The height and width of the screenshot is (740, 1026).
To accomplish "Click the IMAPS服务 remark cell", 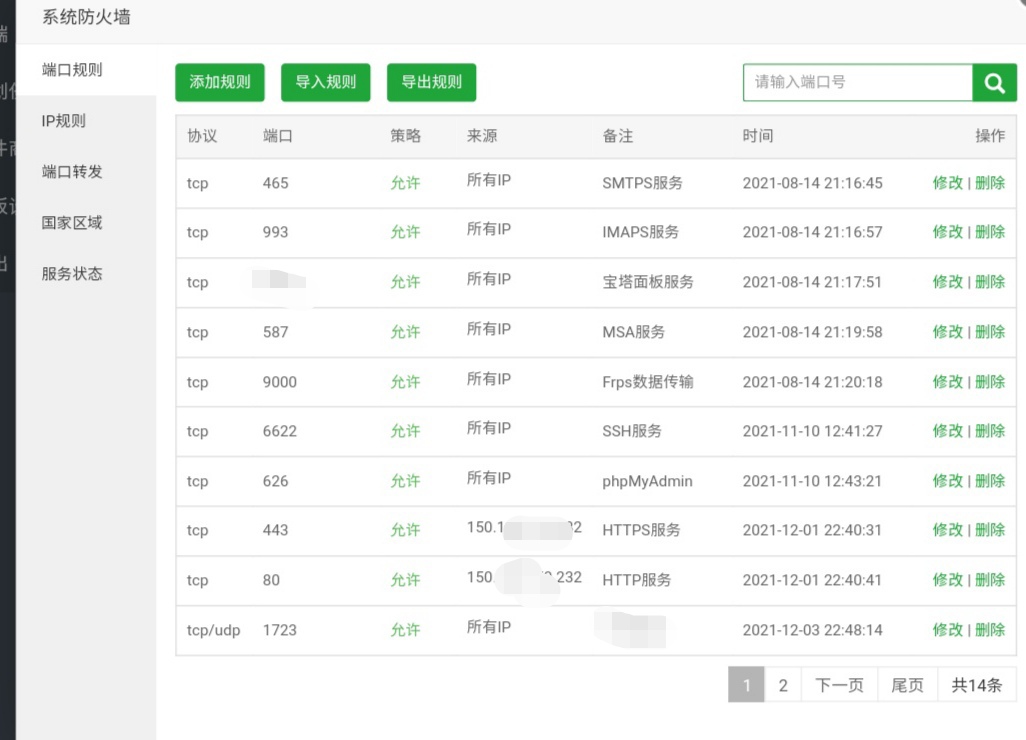I will (x=641, y=232).
